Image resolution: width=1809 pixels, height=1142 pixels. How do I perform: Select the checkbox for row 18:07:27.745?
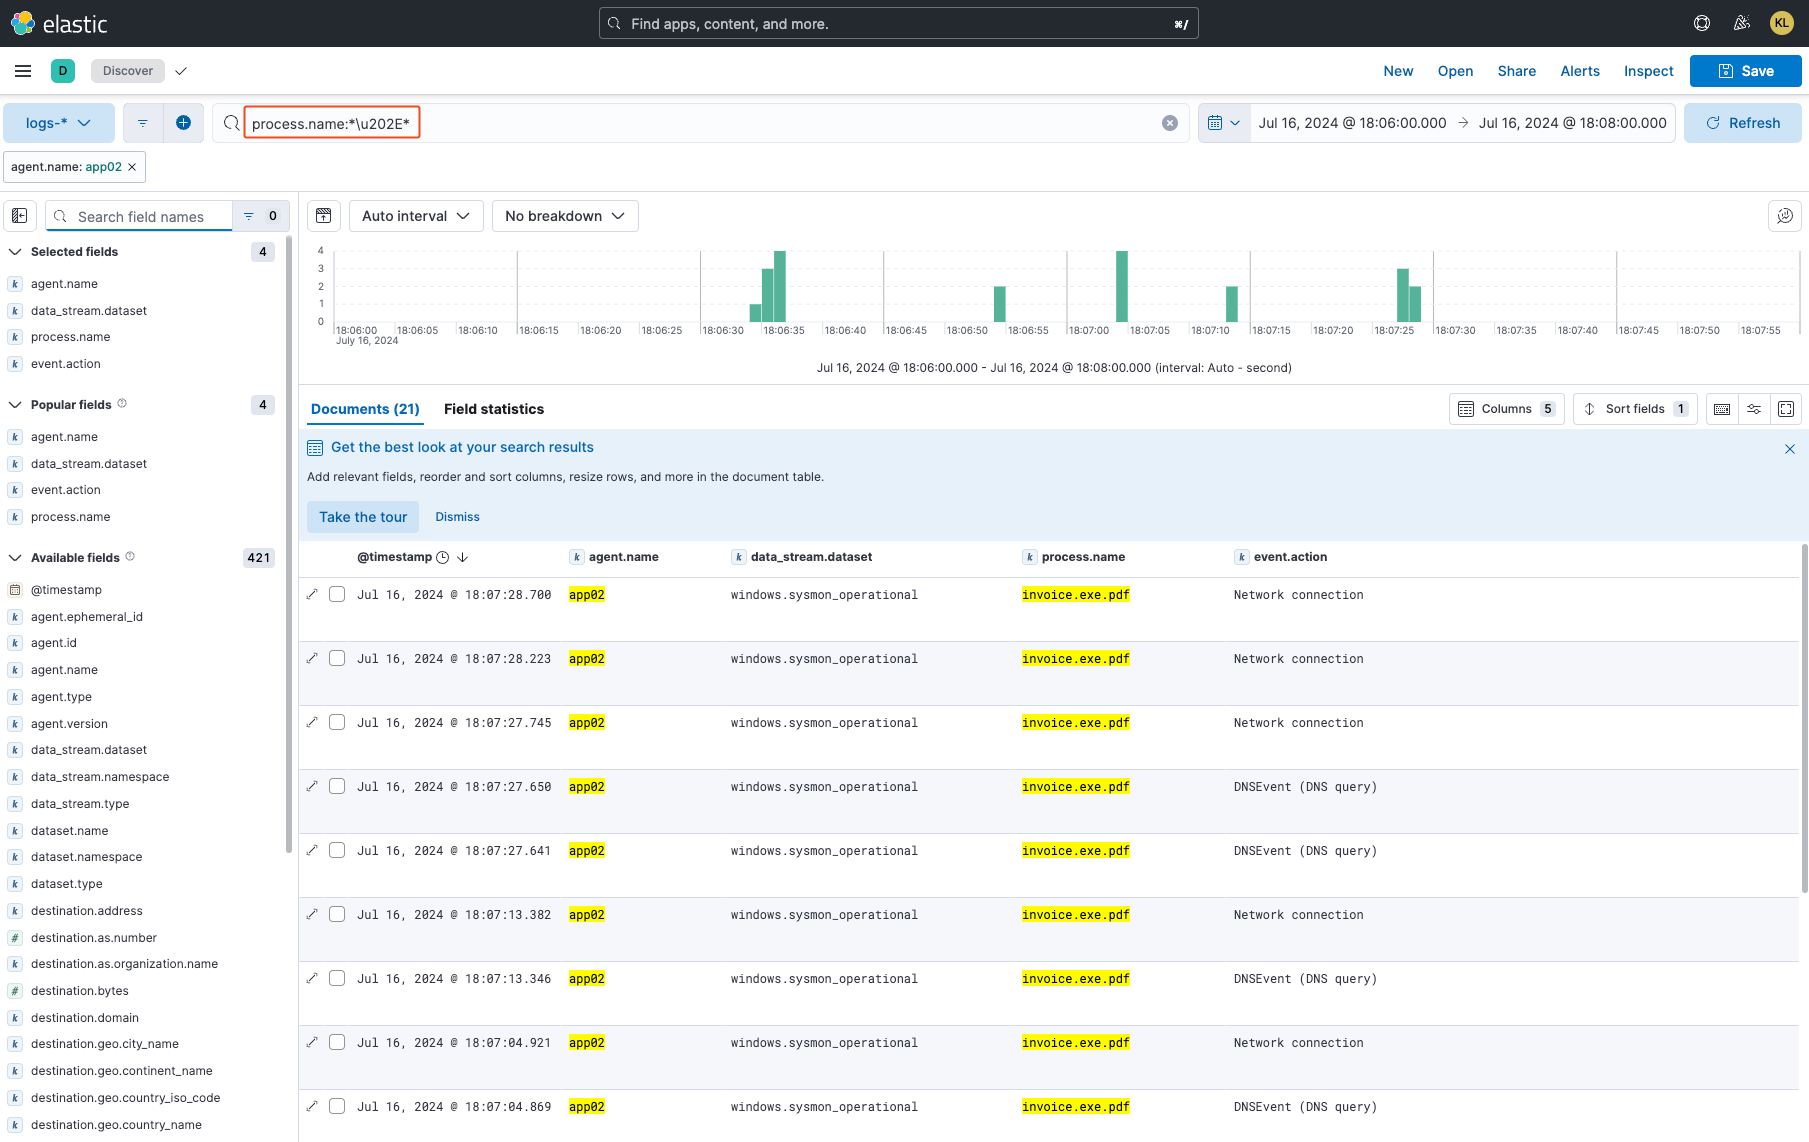[x=337, y=722]
